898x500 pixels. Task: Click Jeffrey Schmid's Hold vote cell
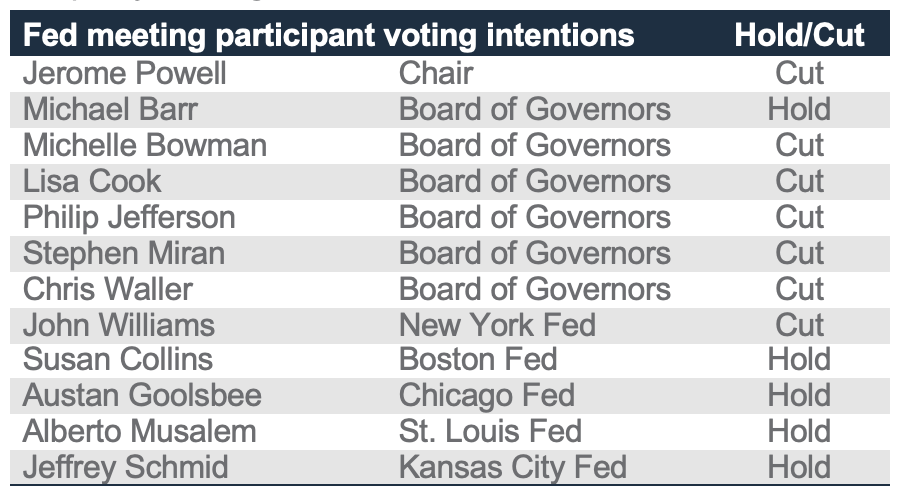pyautogui.click(x=799, y=467)
